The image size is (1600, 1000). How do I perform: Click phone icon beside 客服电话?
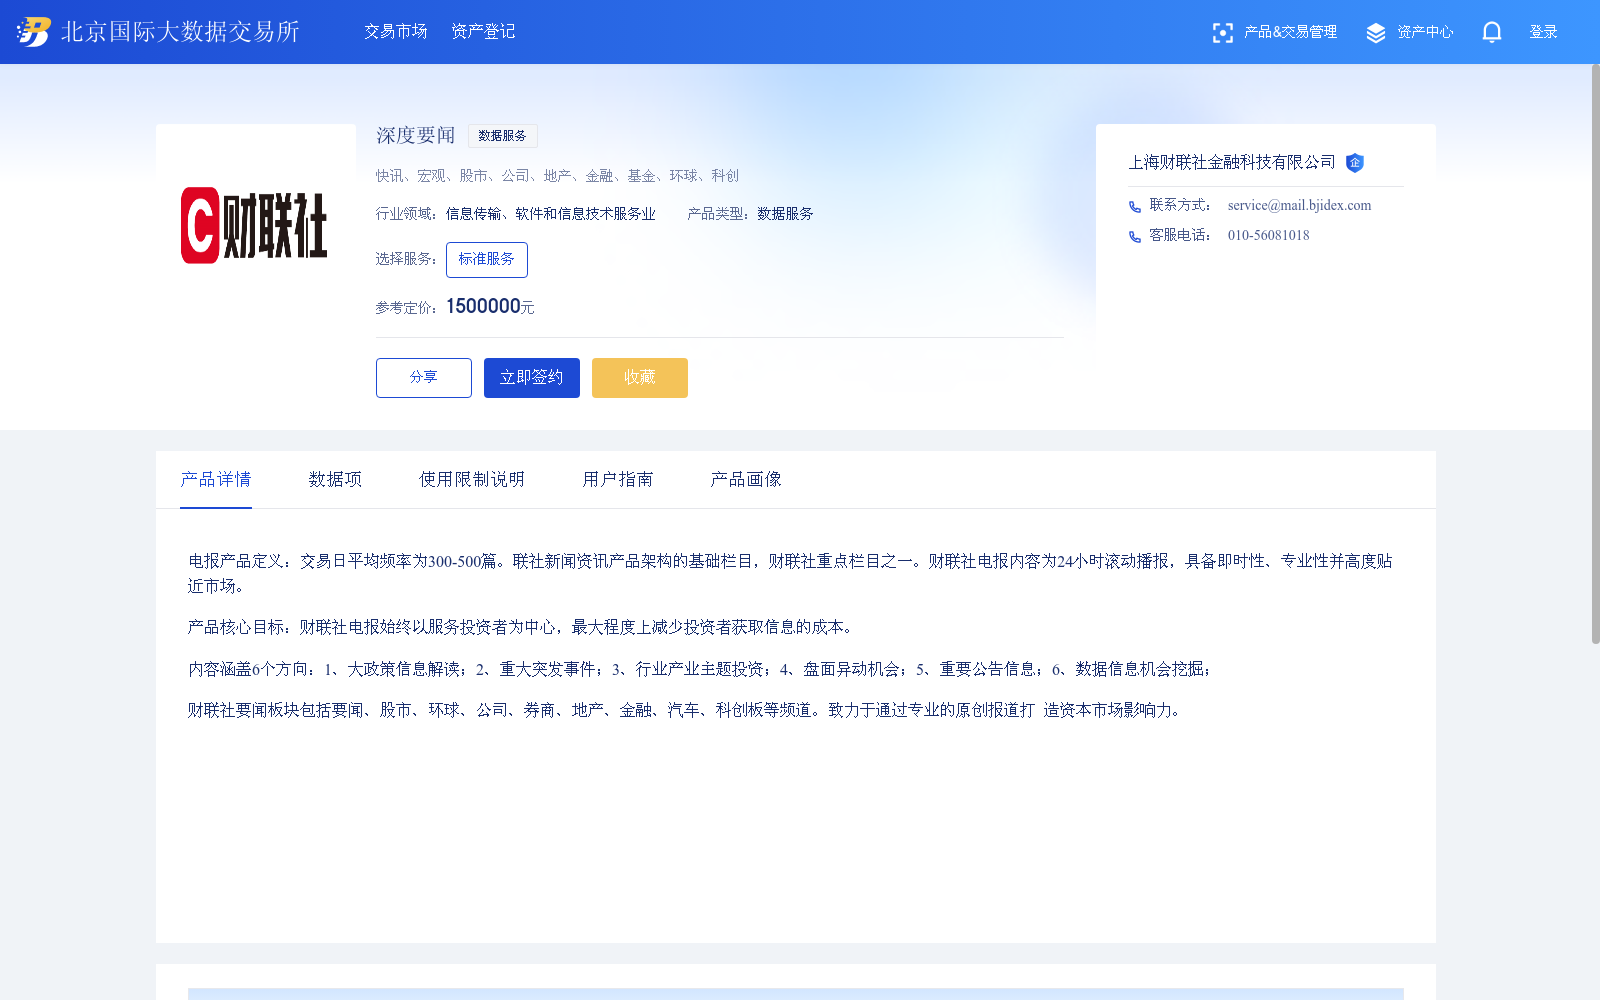[1135, 237]
